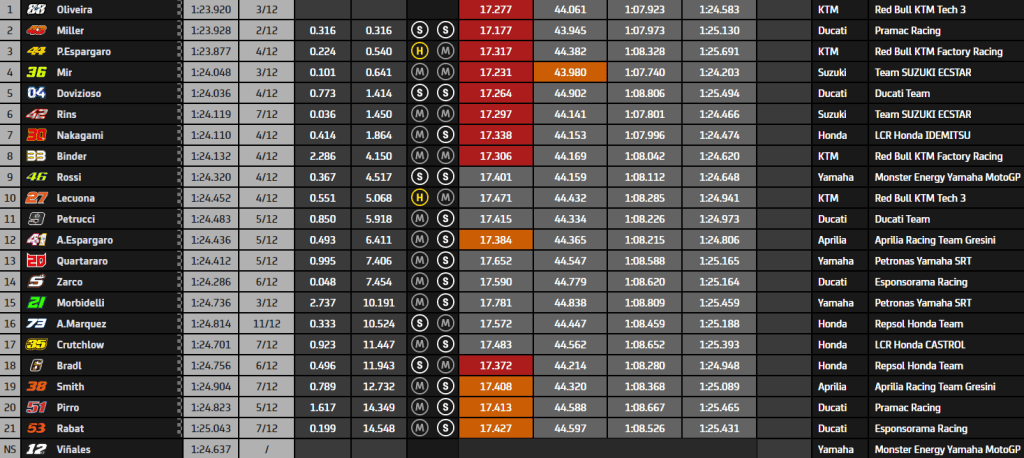This screenshot has width=1024, height=458.
Task: Click Red Bull KTM Tech 3 team for Oliveira
Action: pos(920,10)
